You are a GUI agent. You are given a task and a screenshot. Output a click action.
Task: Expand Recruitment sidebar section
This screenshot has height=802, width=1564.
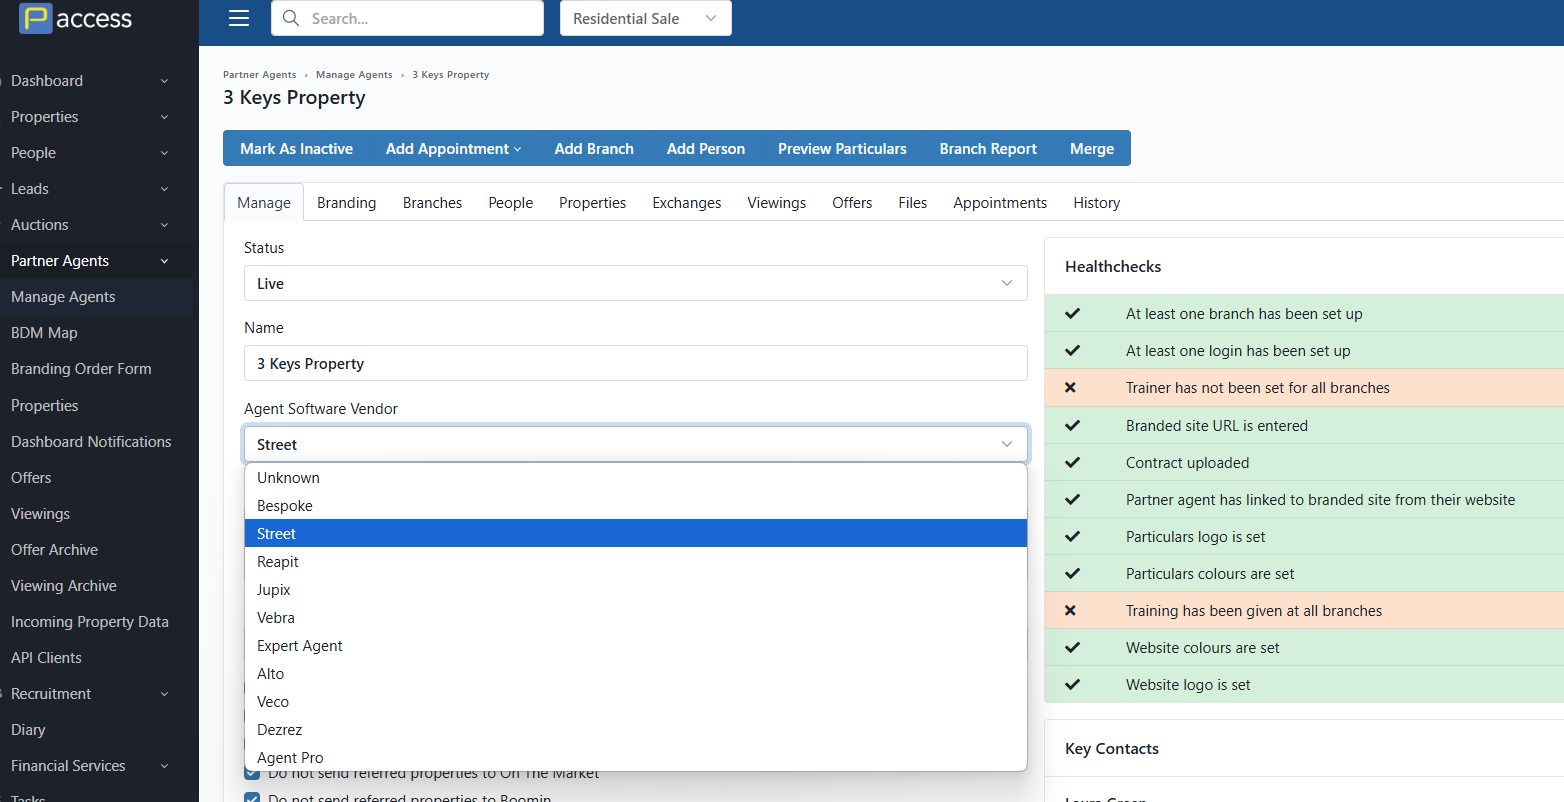coord(164,694)
